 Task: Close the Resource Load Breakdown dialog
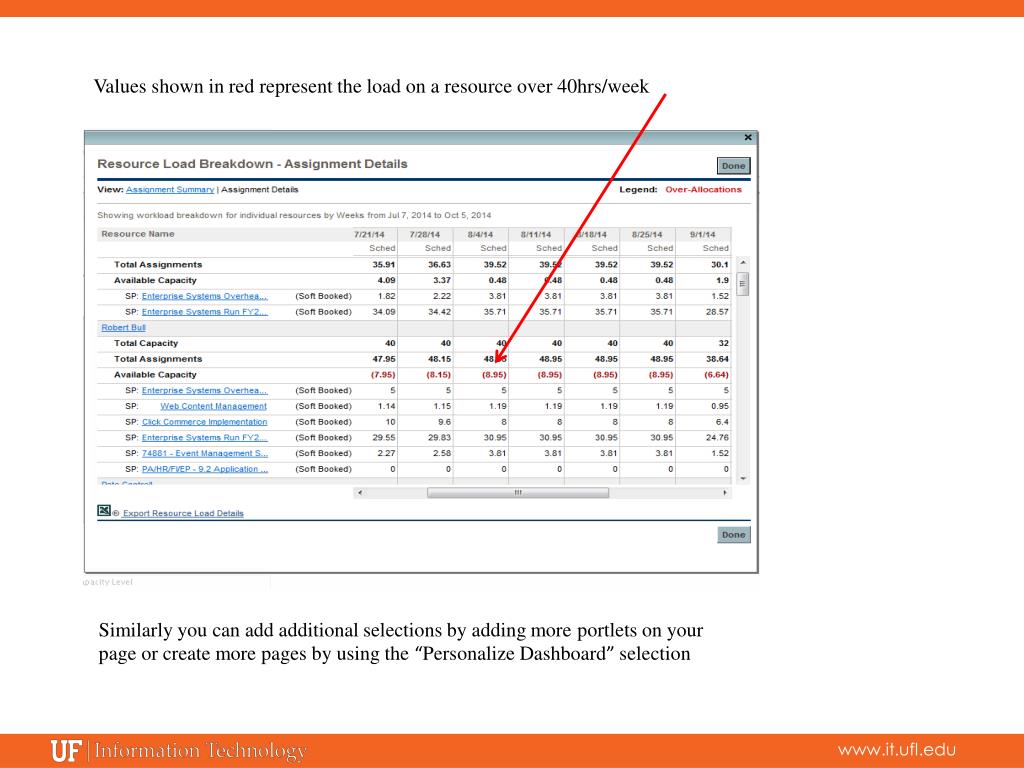click(748, 137)
